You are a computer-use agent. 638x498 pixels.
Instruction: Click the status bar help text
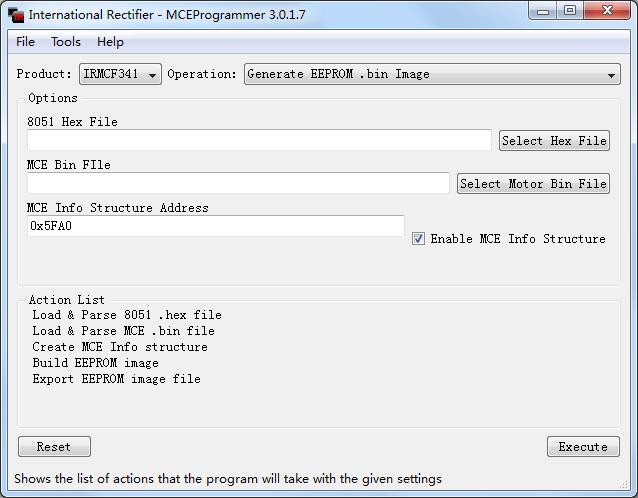(x=228, y=479)
